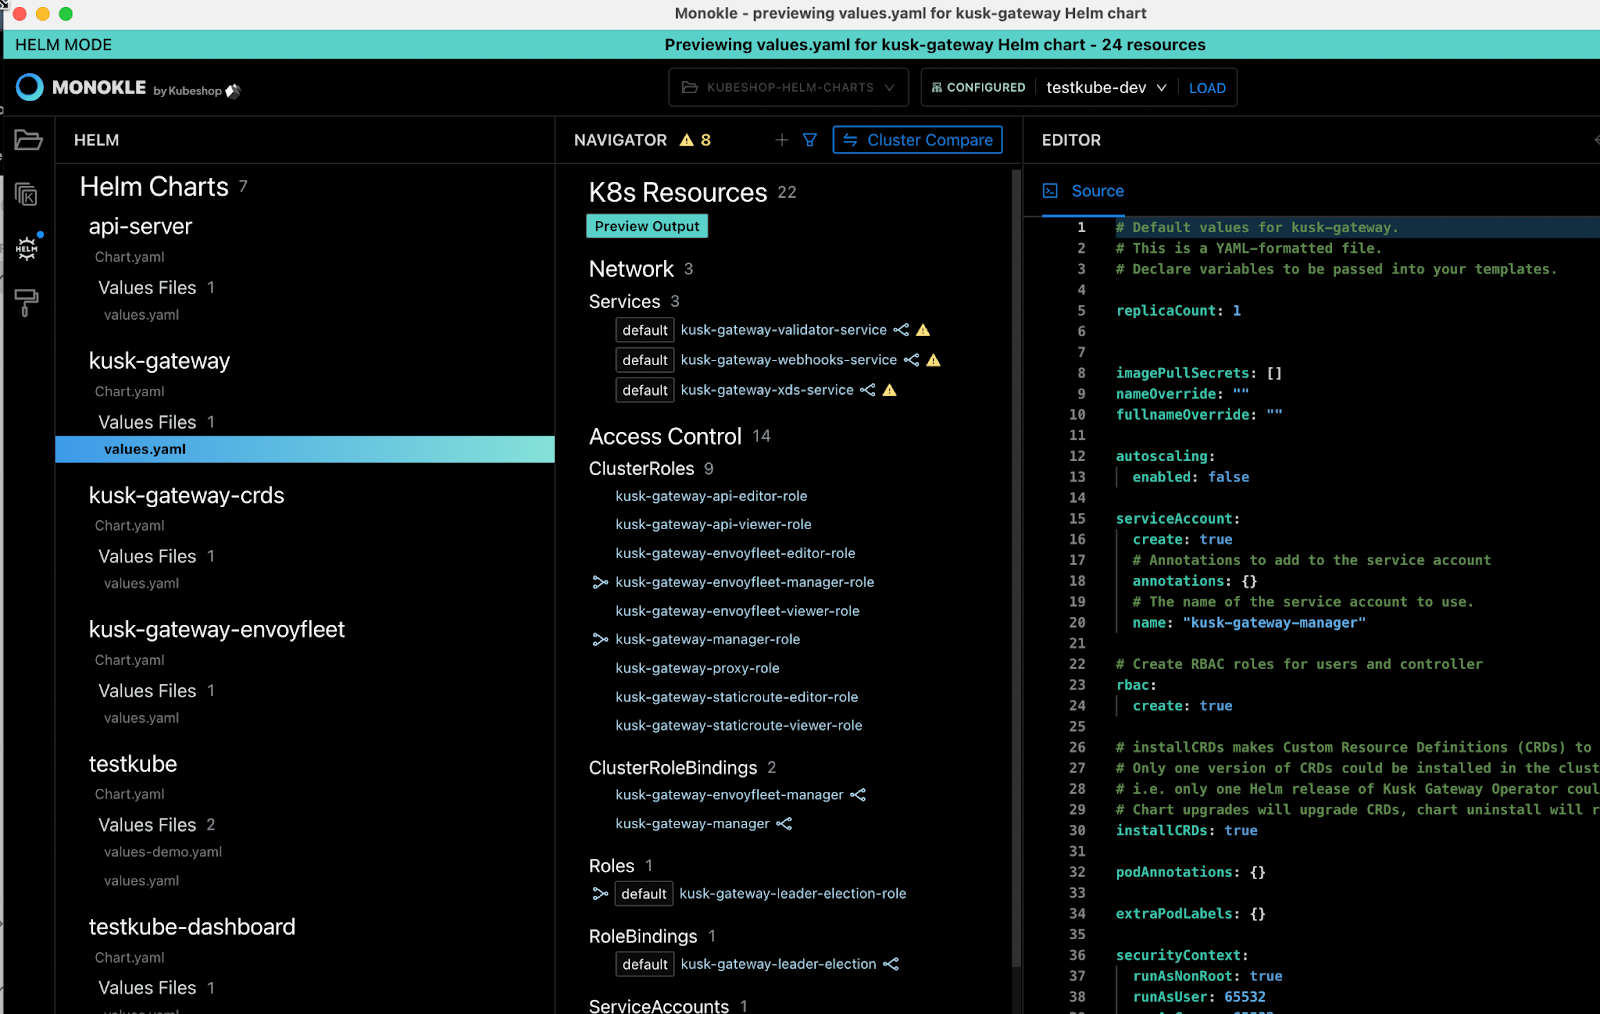The height and width of the screenshot is (1014, 1600).
Task: Select the kusk-gateway-proxy-role resource
Action: pos(697,668)
